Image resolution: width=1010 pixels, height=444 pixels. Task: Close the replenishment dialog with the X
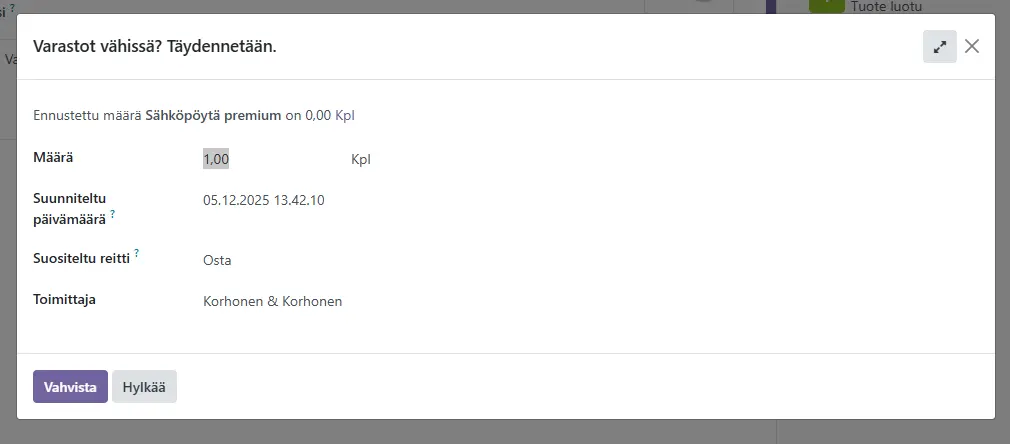pyautogui.click(x=972, y=46)
